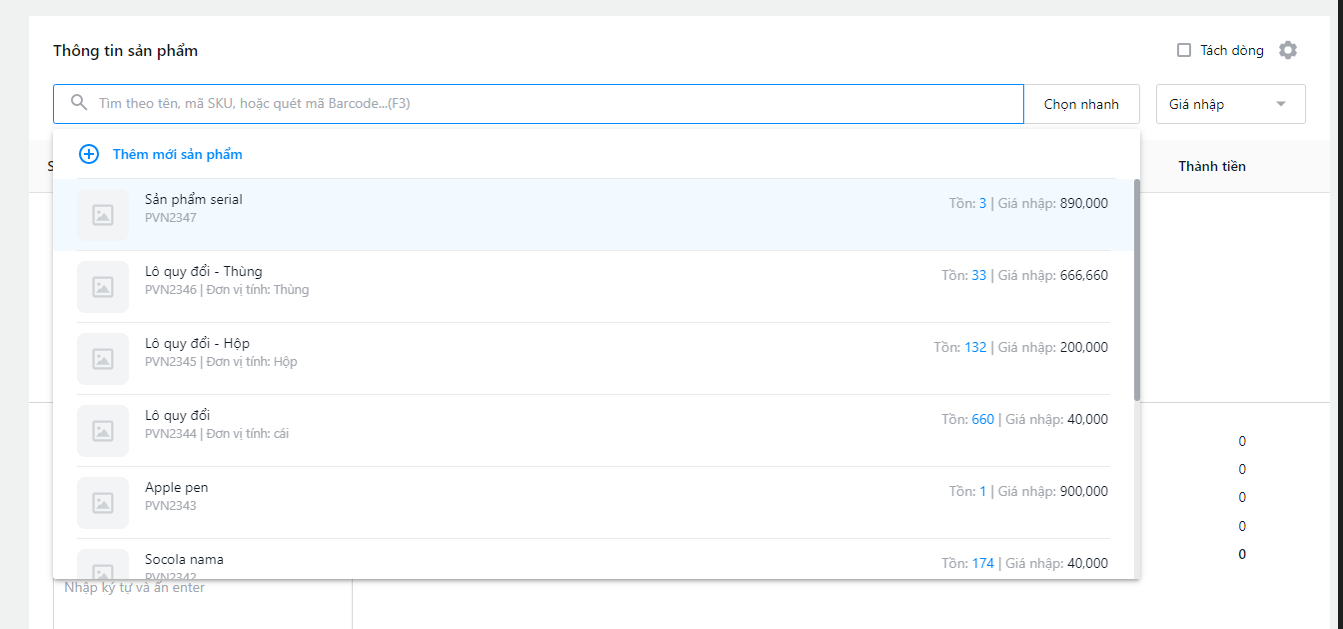Viewport: 1343px width, 629px height.
Task: Click image placeholder for Lô quy đổi - Thùng
Action: coord(103,287)
